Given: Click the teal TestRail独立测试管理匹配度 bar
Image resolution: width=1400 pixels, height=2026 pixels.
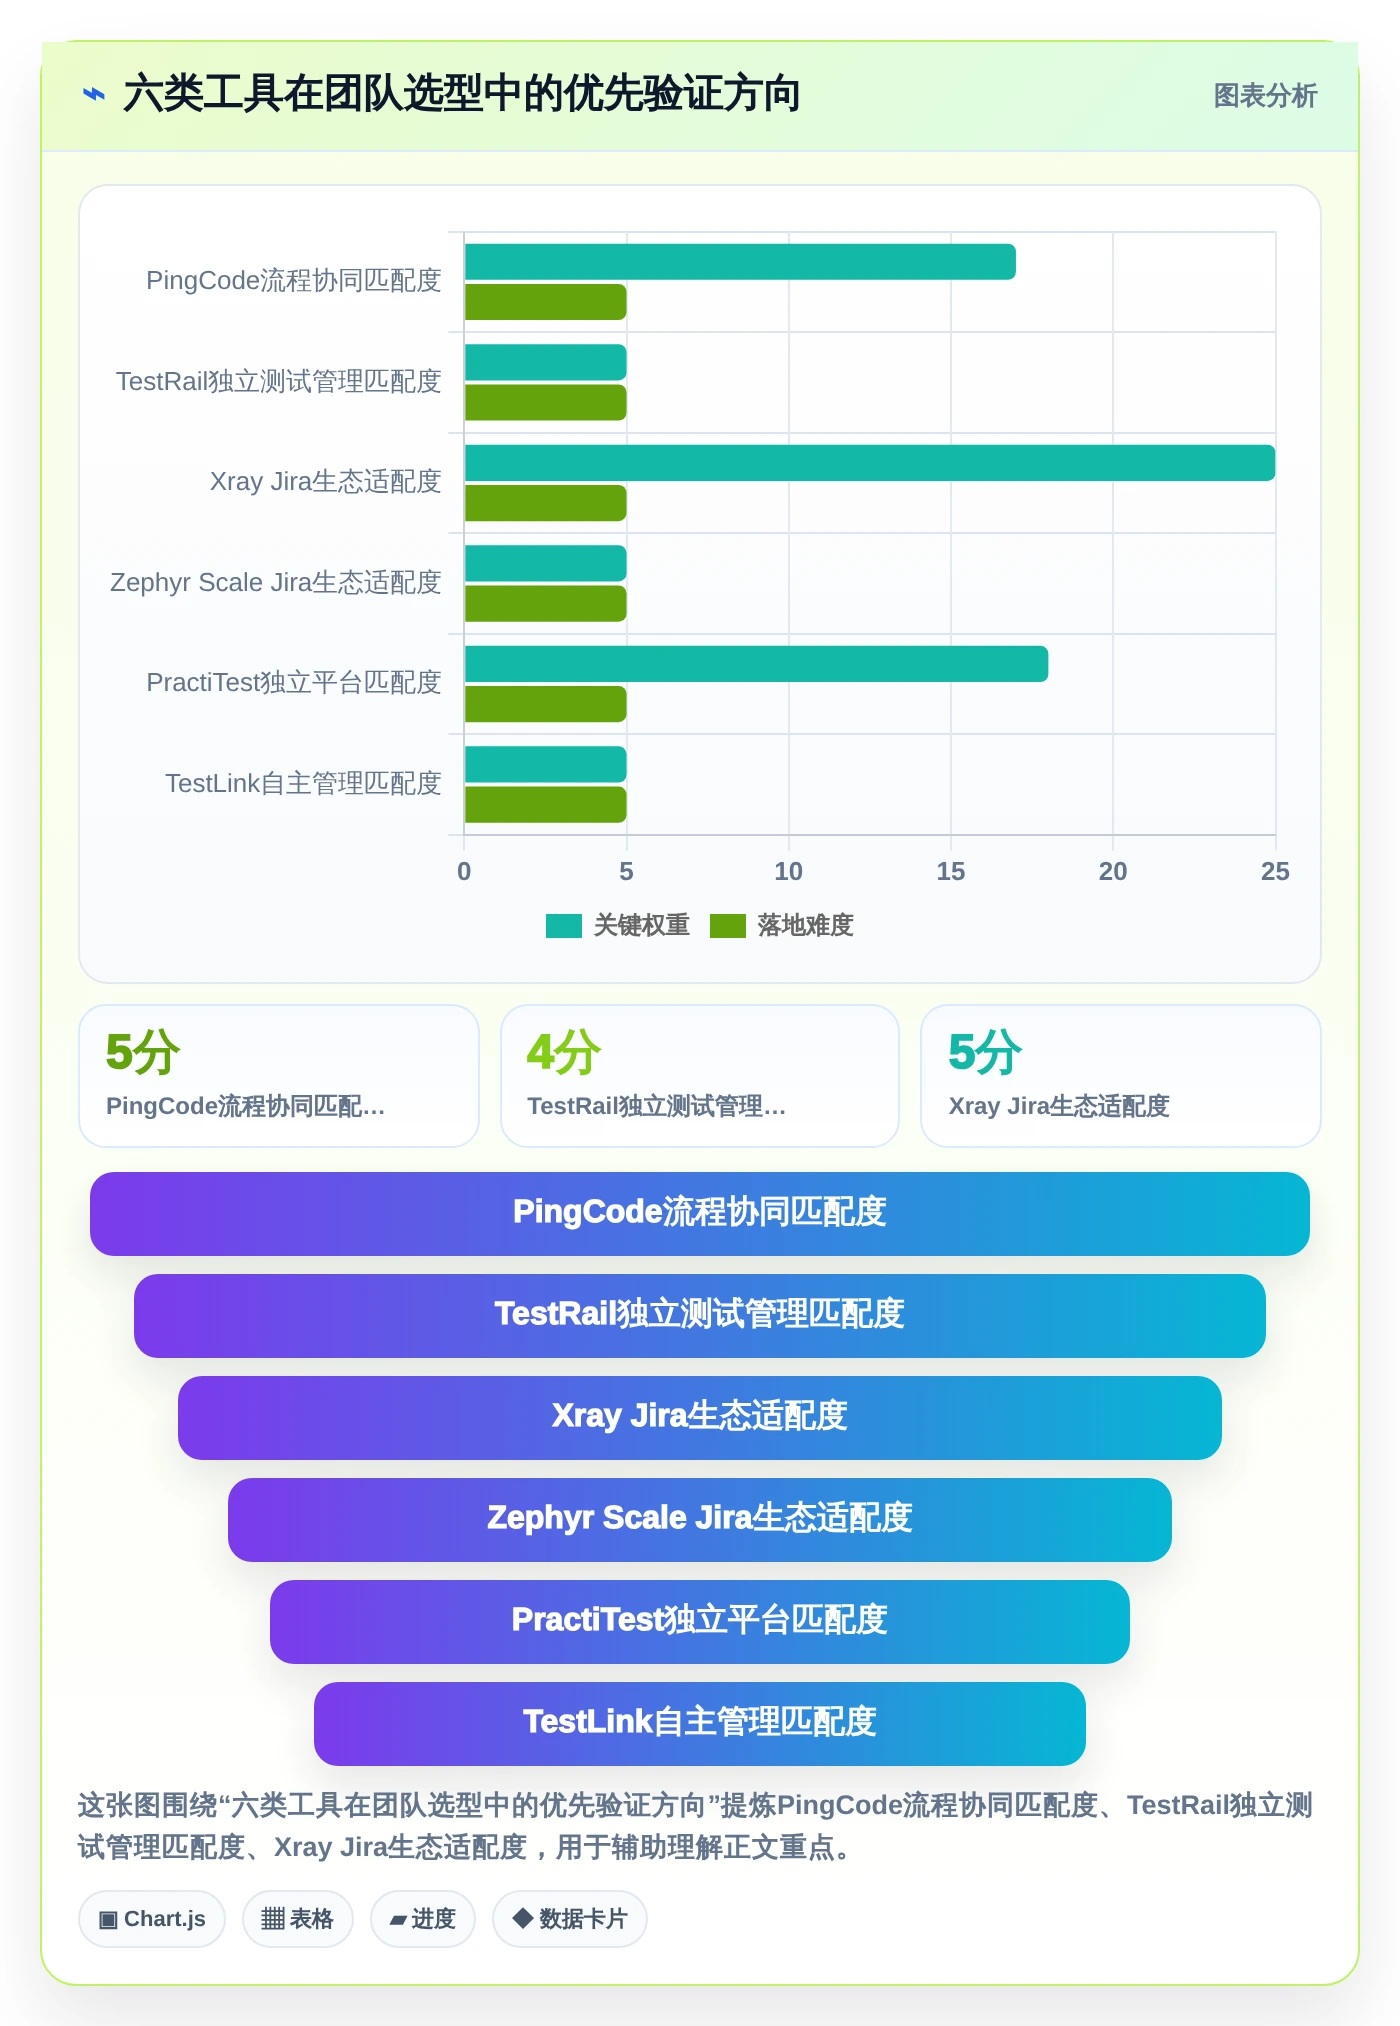Looking at the screenshot, I should point(546,362).
